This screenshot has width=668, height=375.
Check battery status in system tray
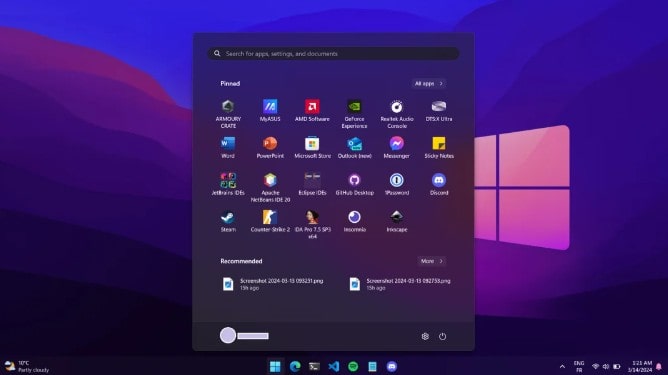point(616,366)
